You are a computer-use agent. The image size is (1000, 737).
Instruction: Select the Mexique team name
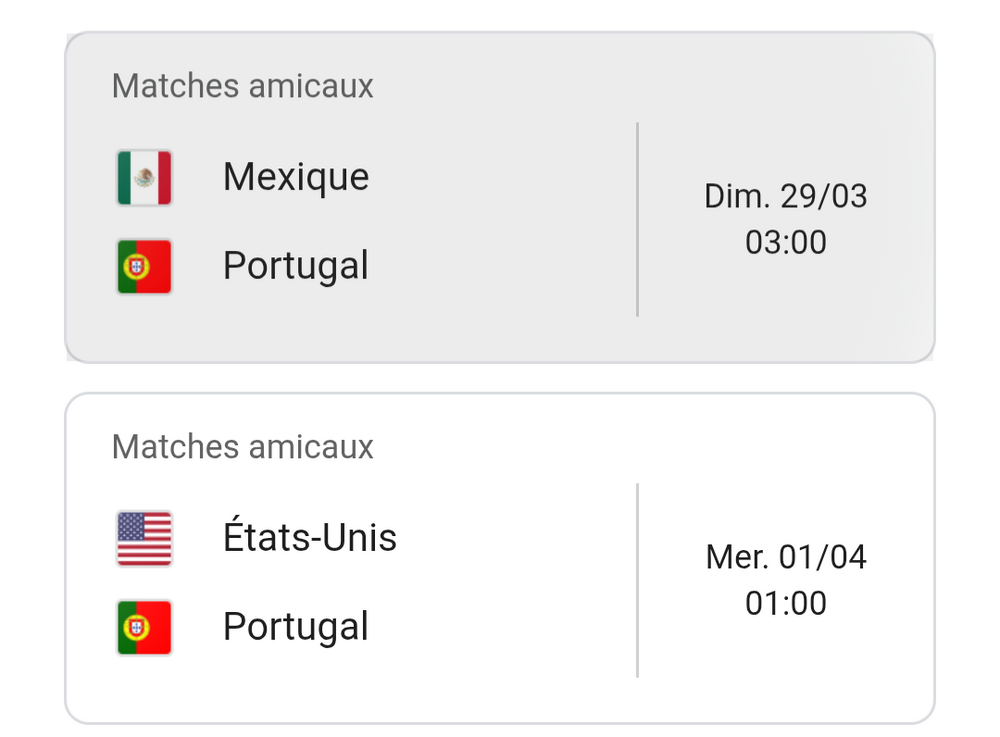[296, 177]
